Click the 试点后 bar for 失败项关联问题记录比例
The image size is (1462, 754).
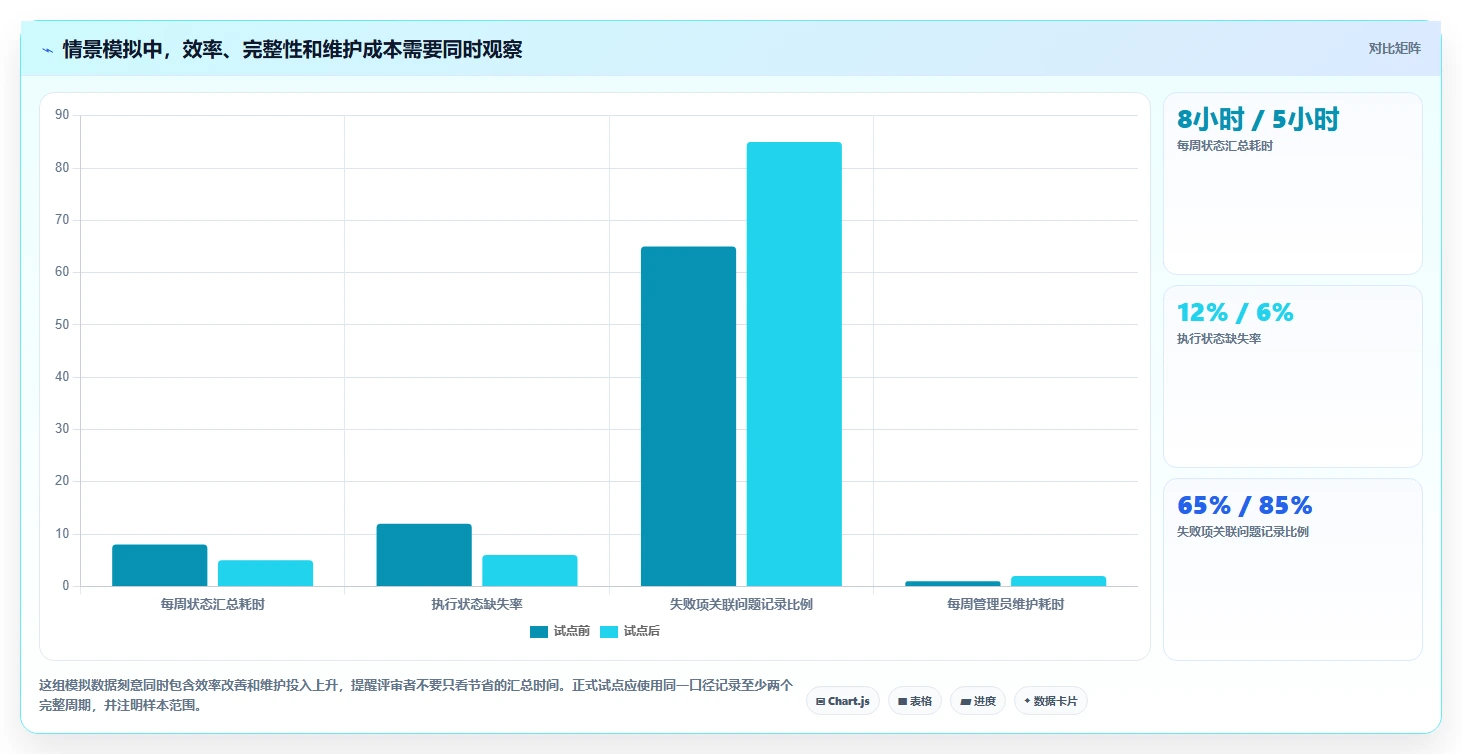pyautogui.click(x=794, y=364)
